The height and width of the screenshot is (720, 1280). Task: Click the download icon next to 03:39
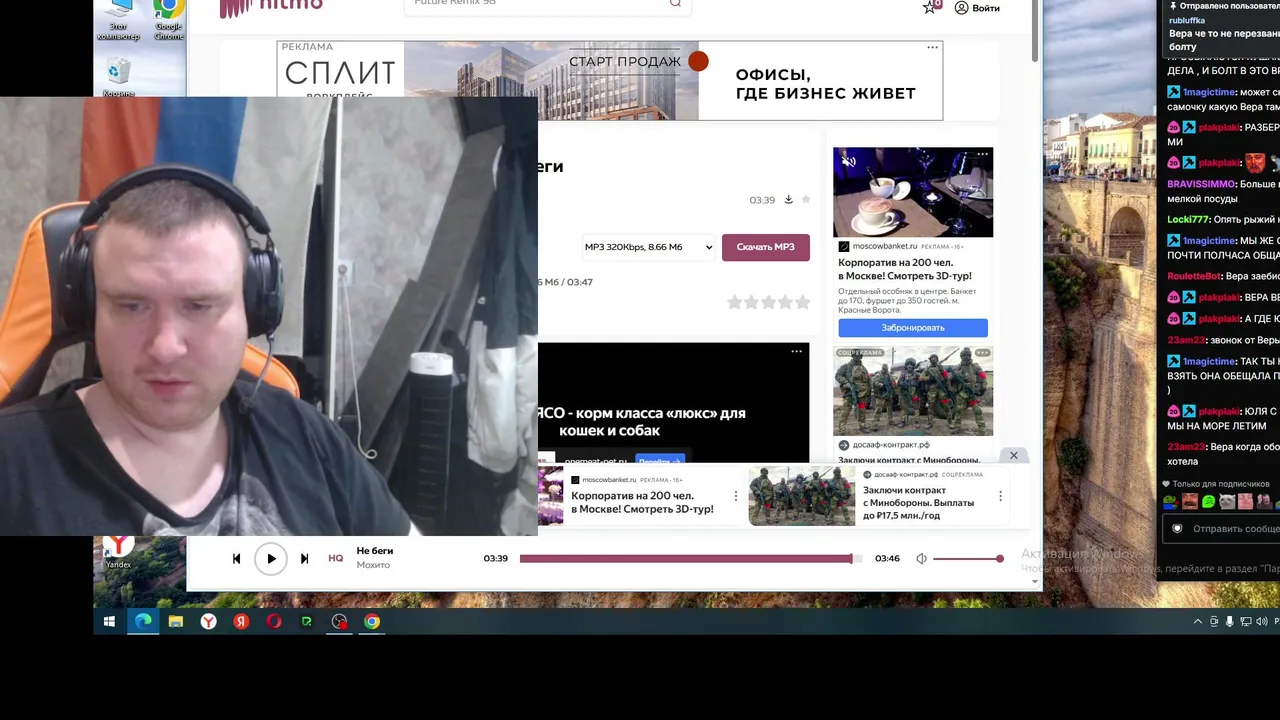tap(788, 199)
